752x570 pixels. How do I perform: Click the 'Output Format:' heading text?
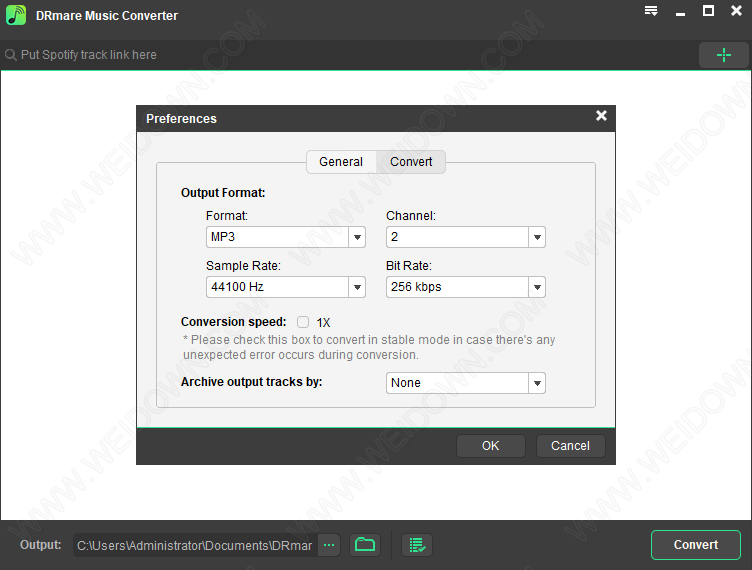(x=223, y=193)
